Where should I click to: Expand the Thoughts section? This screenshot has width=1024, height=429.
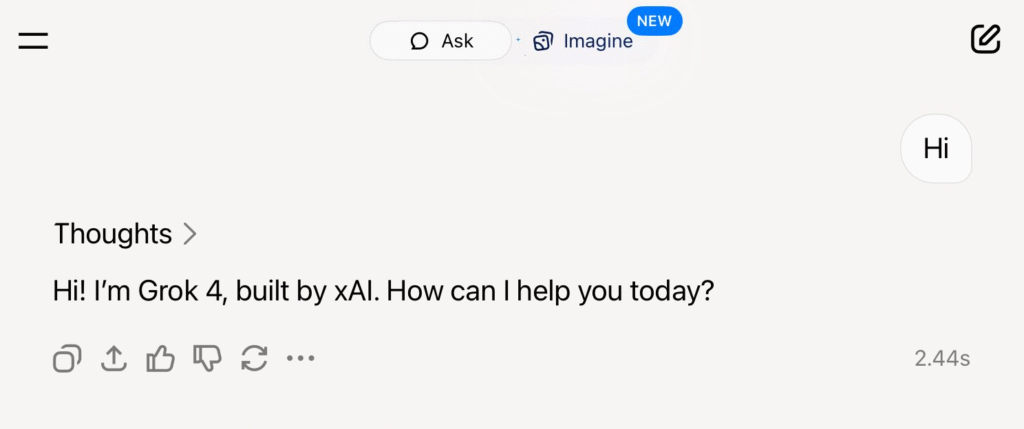[x=113, y=234]
